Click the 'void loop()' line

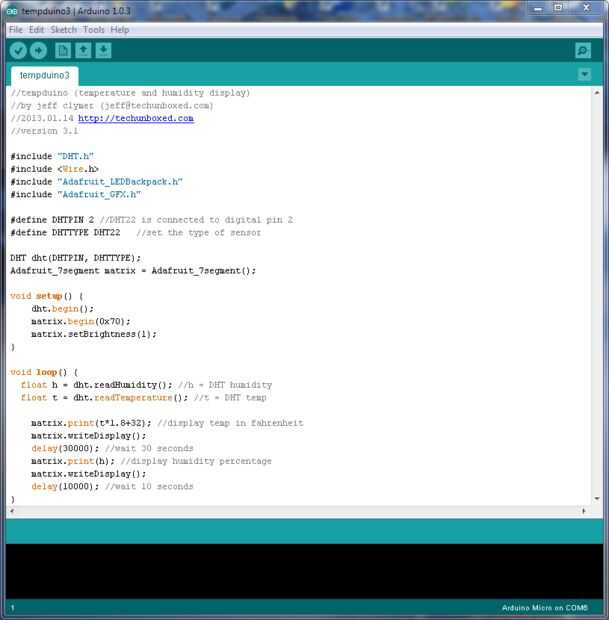point(44,372)
